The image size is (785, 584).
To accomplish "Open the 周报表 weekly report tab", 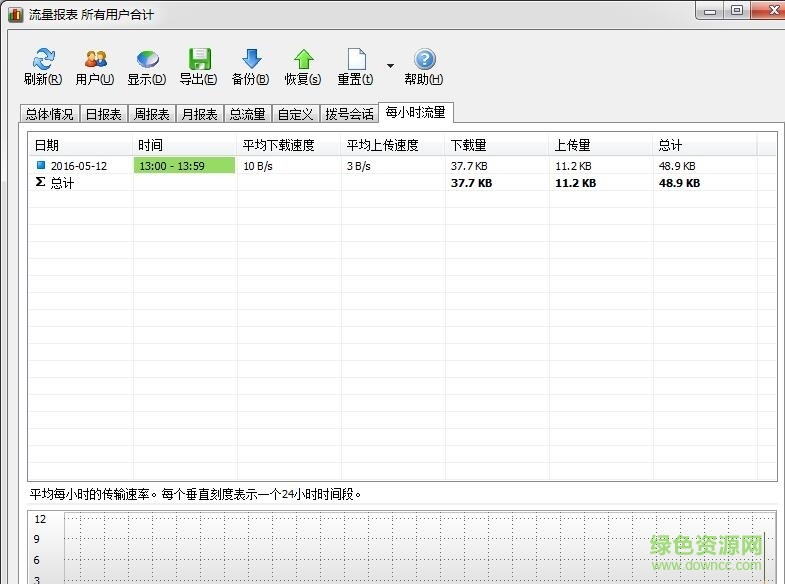I will [152, 114].
